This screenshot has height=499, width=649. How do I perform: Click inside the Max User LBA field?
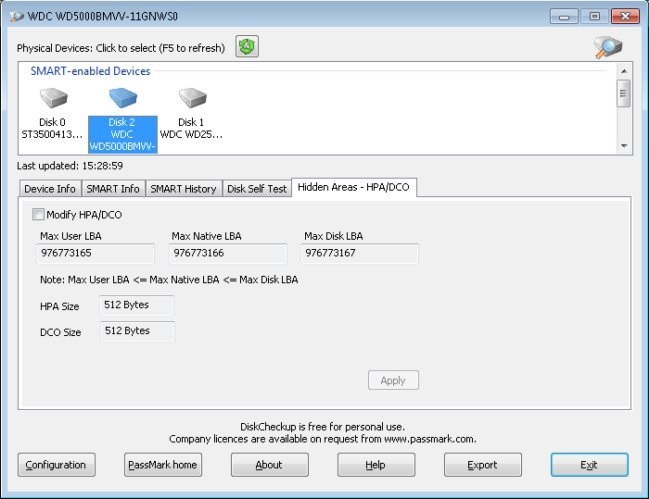click(96, 253)
